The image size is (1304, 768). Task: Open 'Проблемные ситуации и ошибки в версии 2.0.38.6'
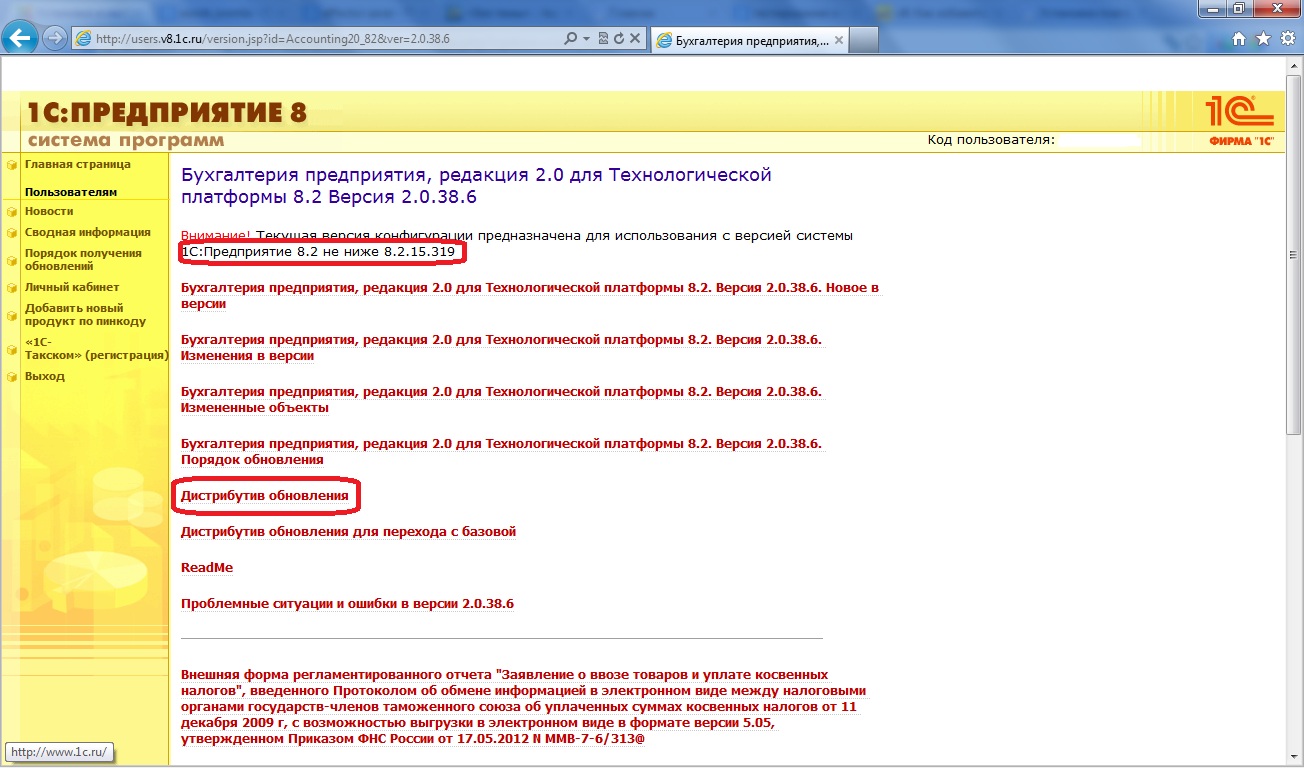point(347,603)
